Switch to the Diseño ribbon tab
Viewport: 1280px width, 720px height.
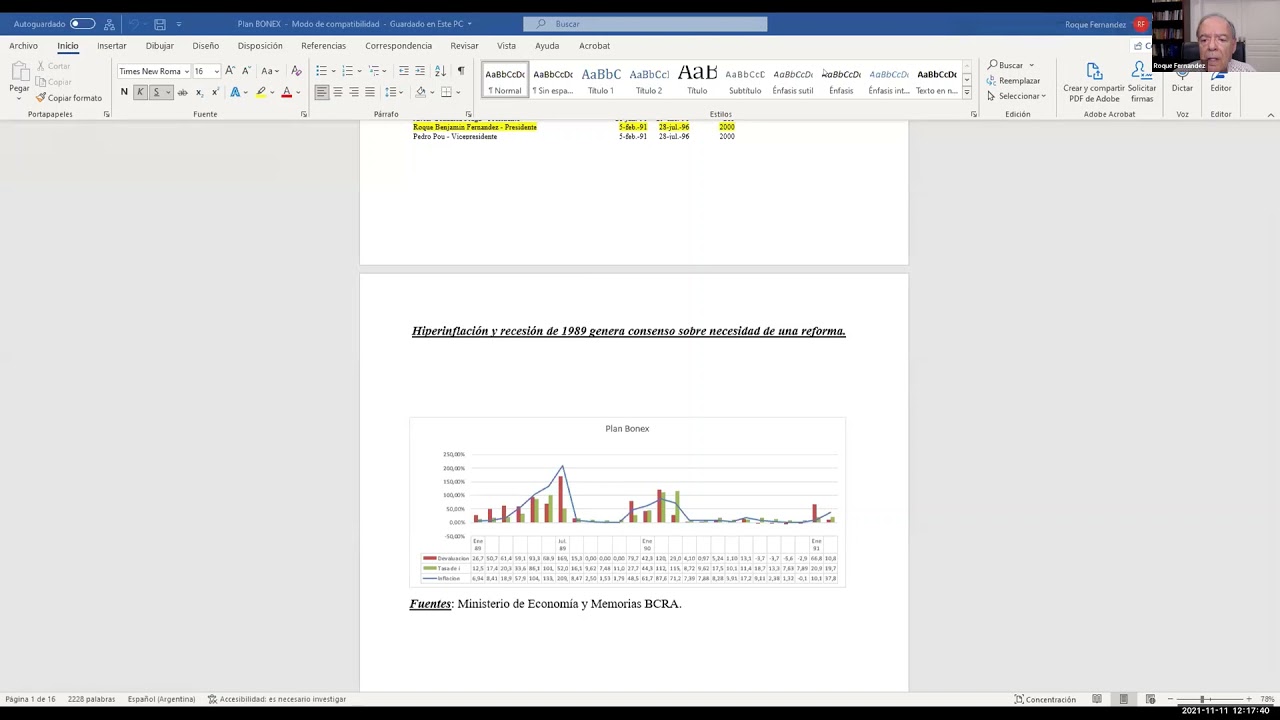coord(206,46)
